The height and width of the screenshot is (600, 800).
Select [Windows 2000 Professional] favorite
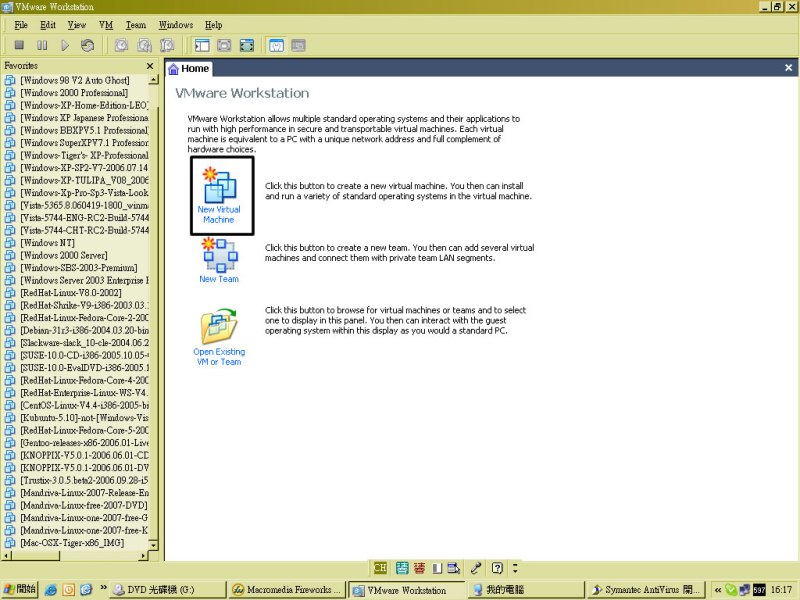[74, 93]
